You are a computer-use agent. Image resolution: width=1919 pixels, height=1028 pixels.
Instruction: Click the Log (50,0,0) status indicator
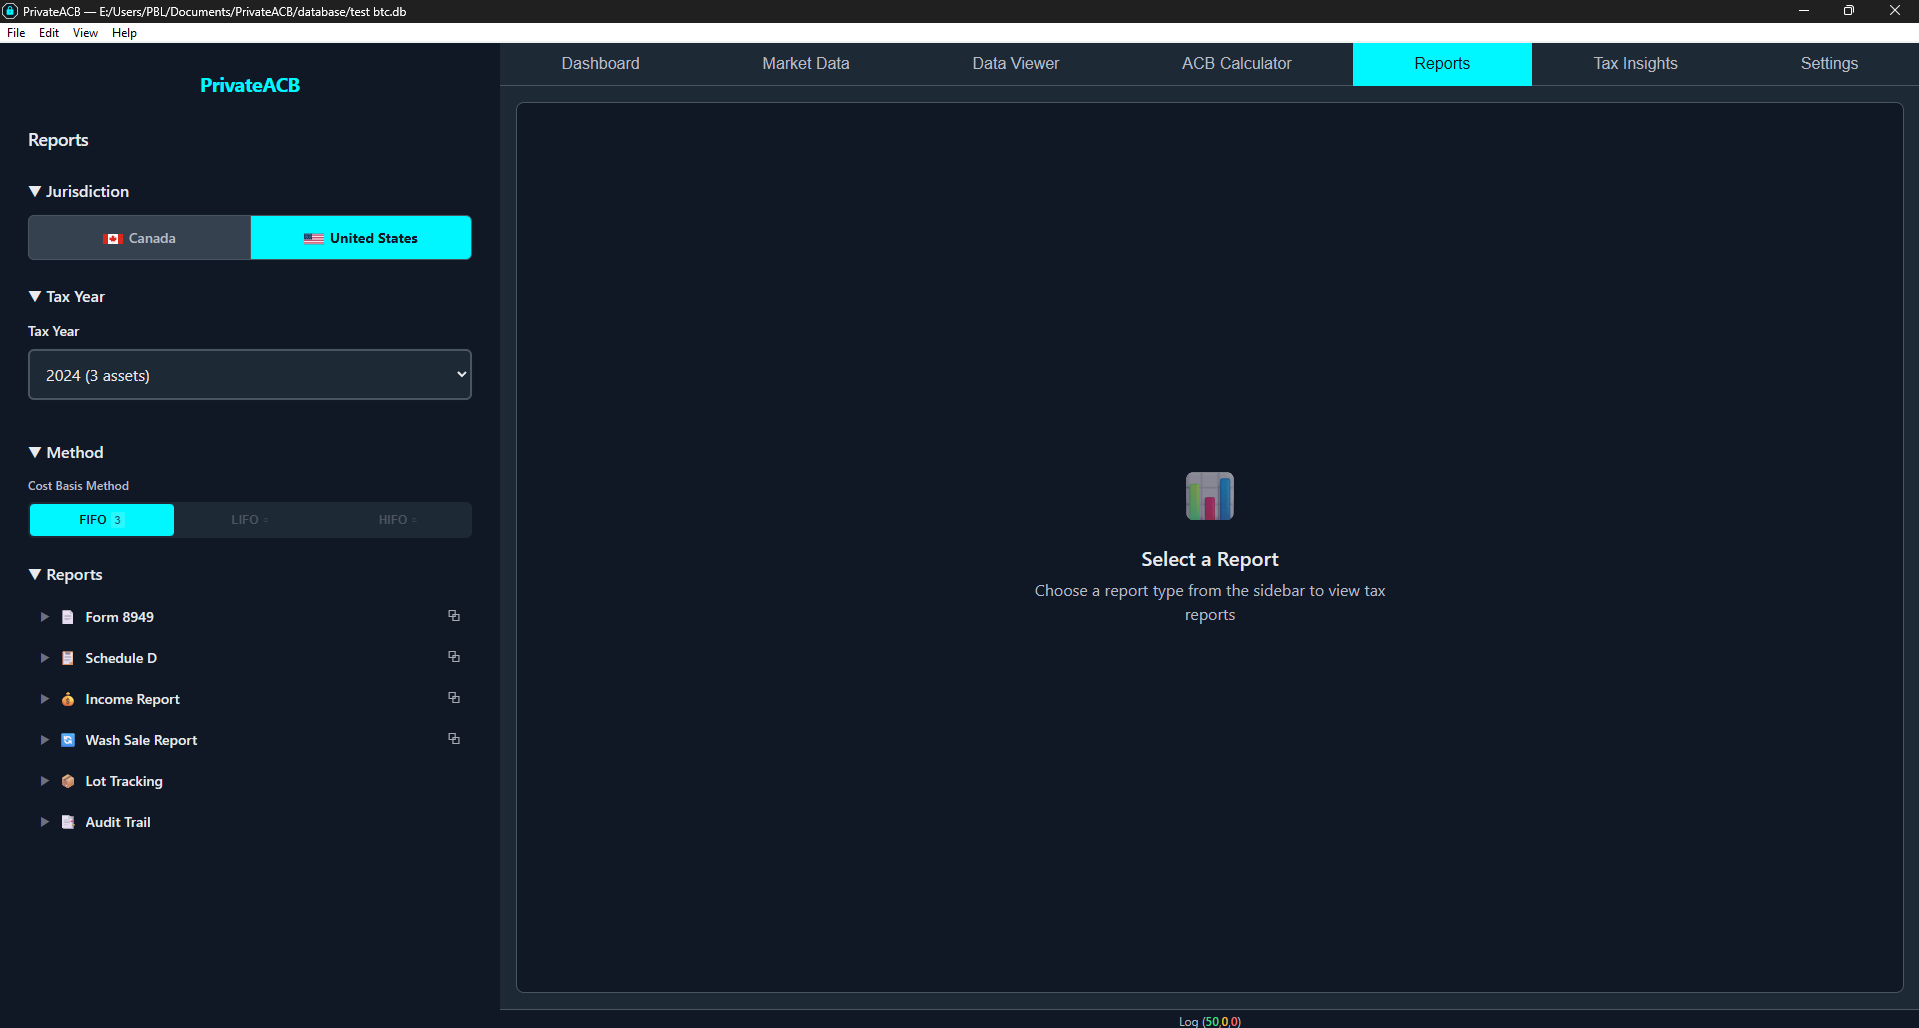[x=1209, y=1021]
